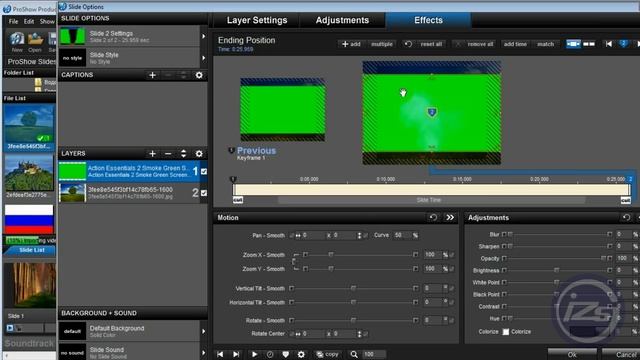The image size is (640, 360).
Task: Expand the Slide Style arrow
Action: coord(203,58)
